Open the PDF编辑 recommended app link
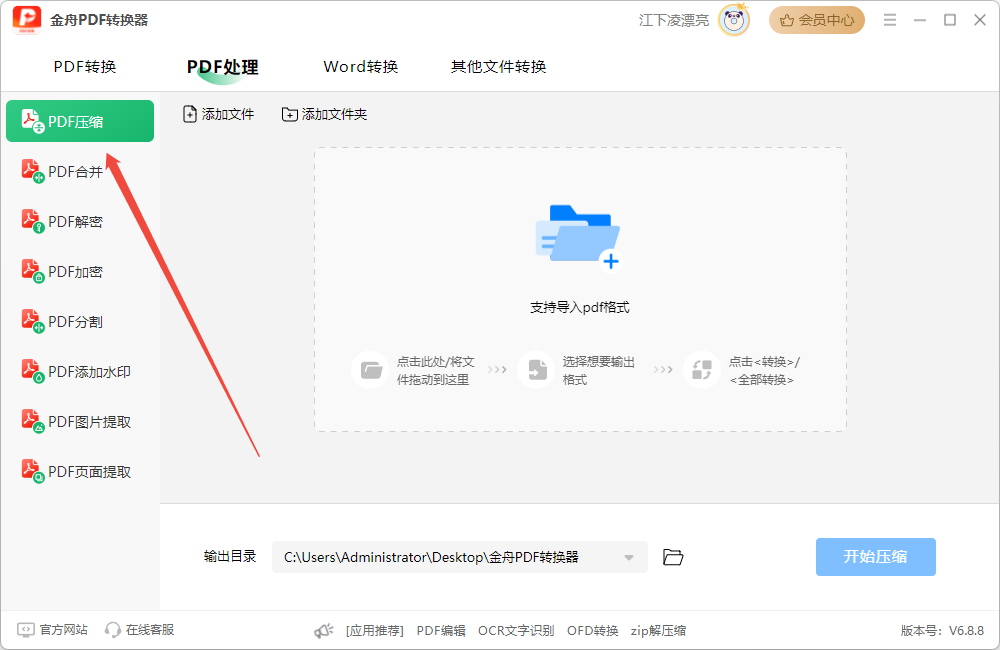1000x650 pixels. pos(441,631)
